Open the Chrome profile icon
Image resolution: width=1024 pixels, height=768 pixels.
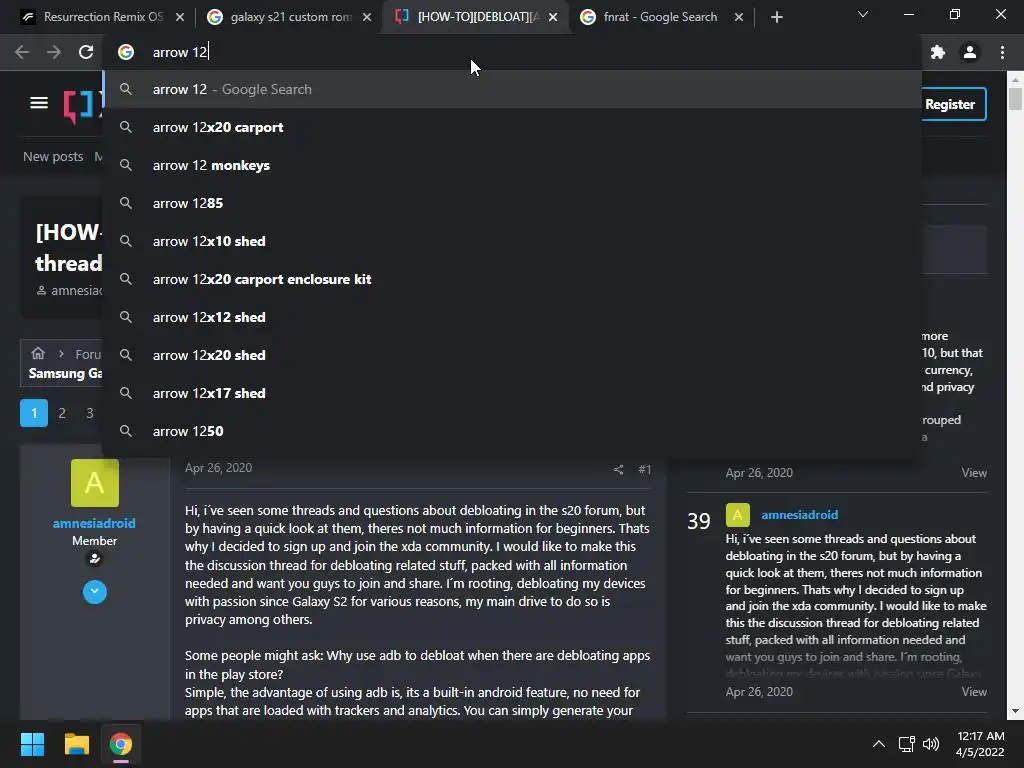coord(970,52)
